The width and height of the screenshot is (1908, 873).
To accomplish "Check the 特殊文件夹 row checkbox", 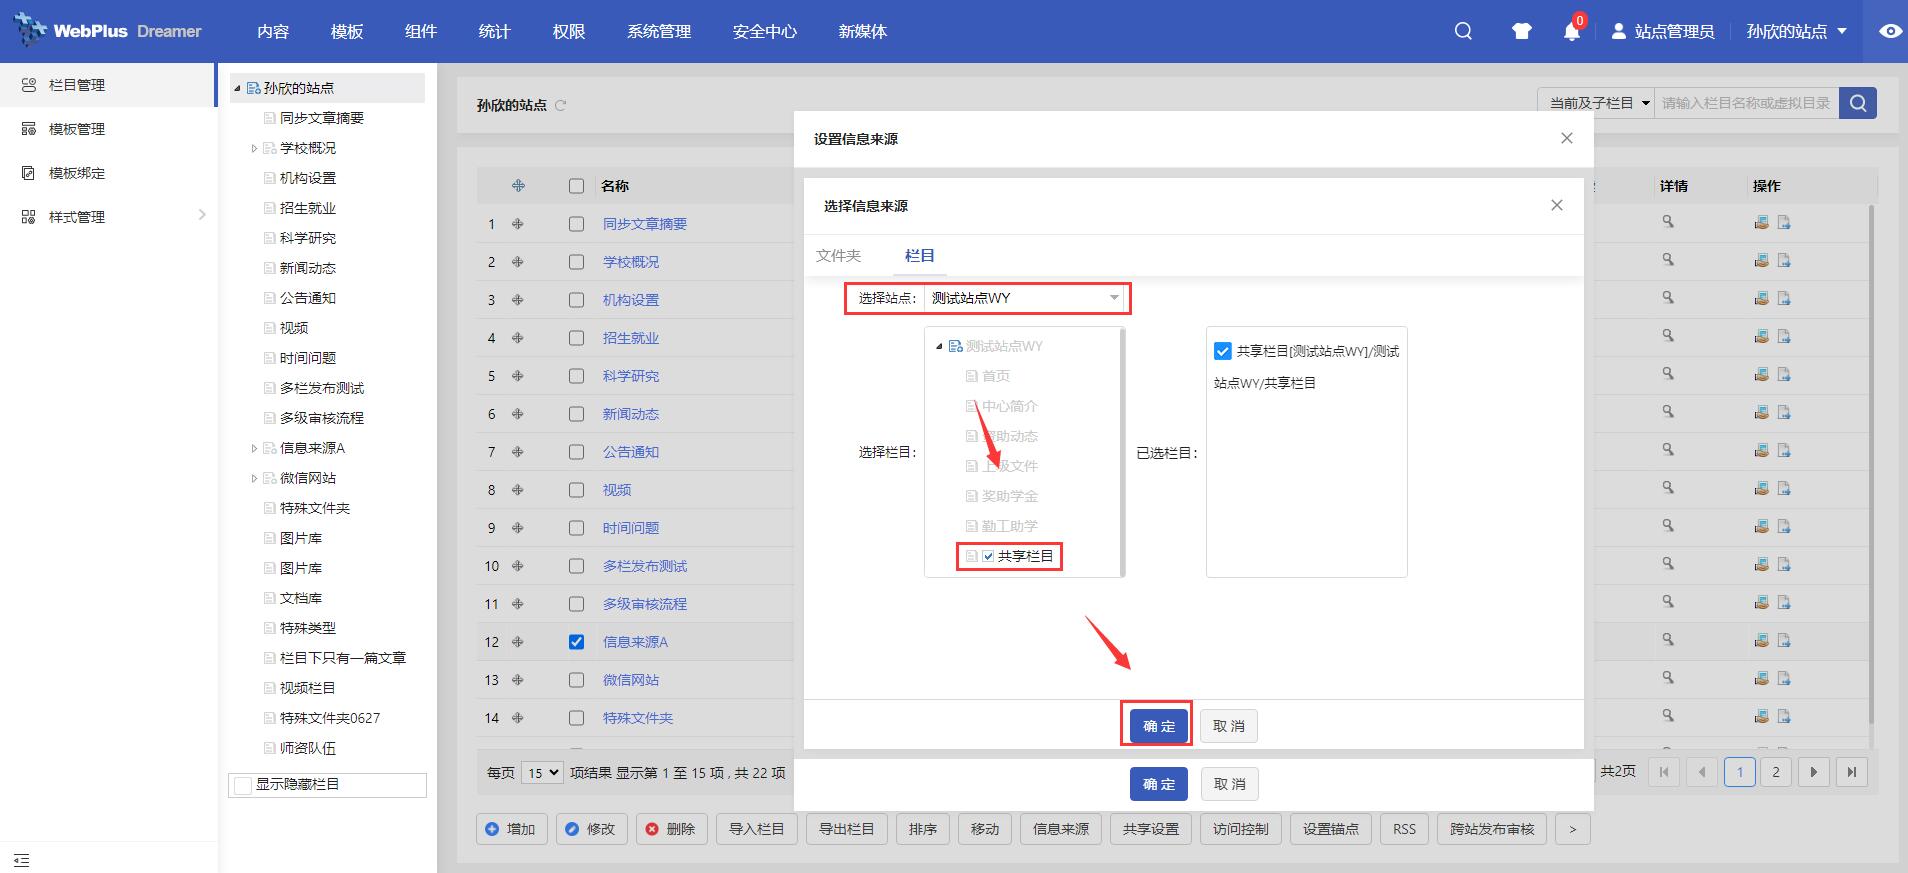I will [x=576, y=718].
